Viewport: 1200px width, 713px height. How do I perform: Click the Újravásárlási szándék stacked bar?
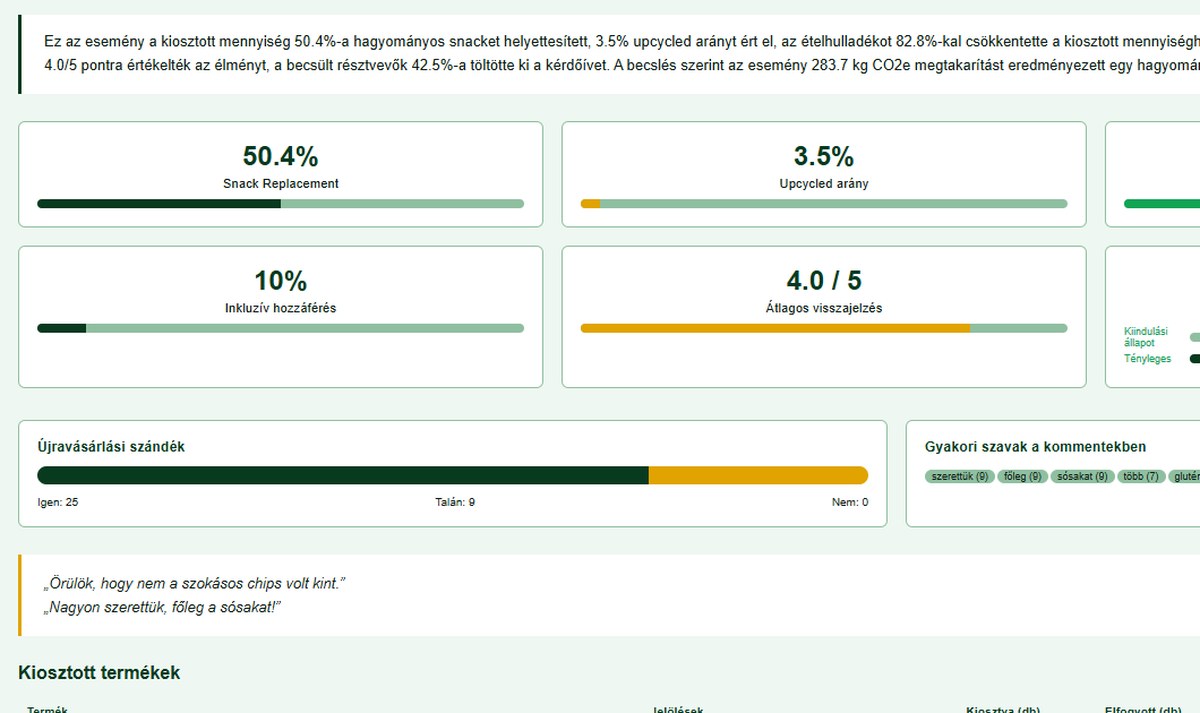click(452, 475)
